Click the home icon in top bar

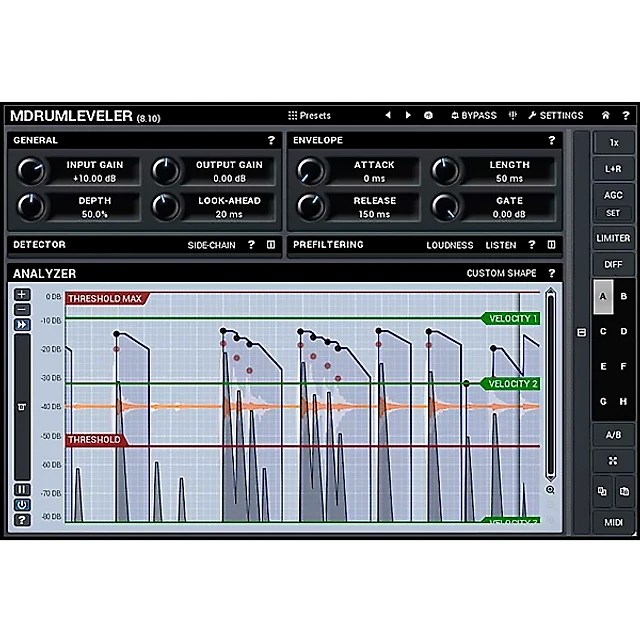click(x=605, y=116)
